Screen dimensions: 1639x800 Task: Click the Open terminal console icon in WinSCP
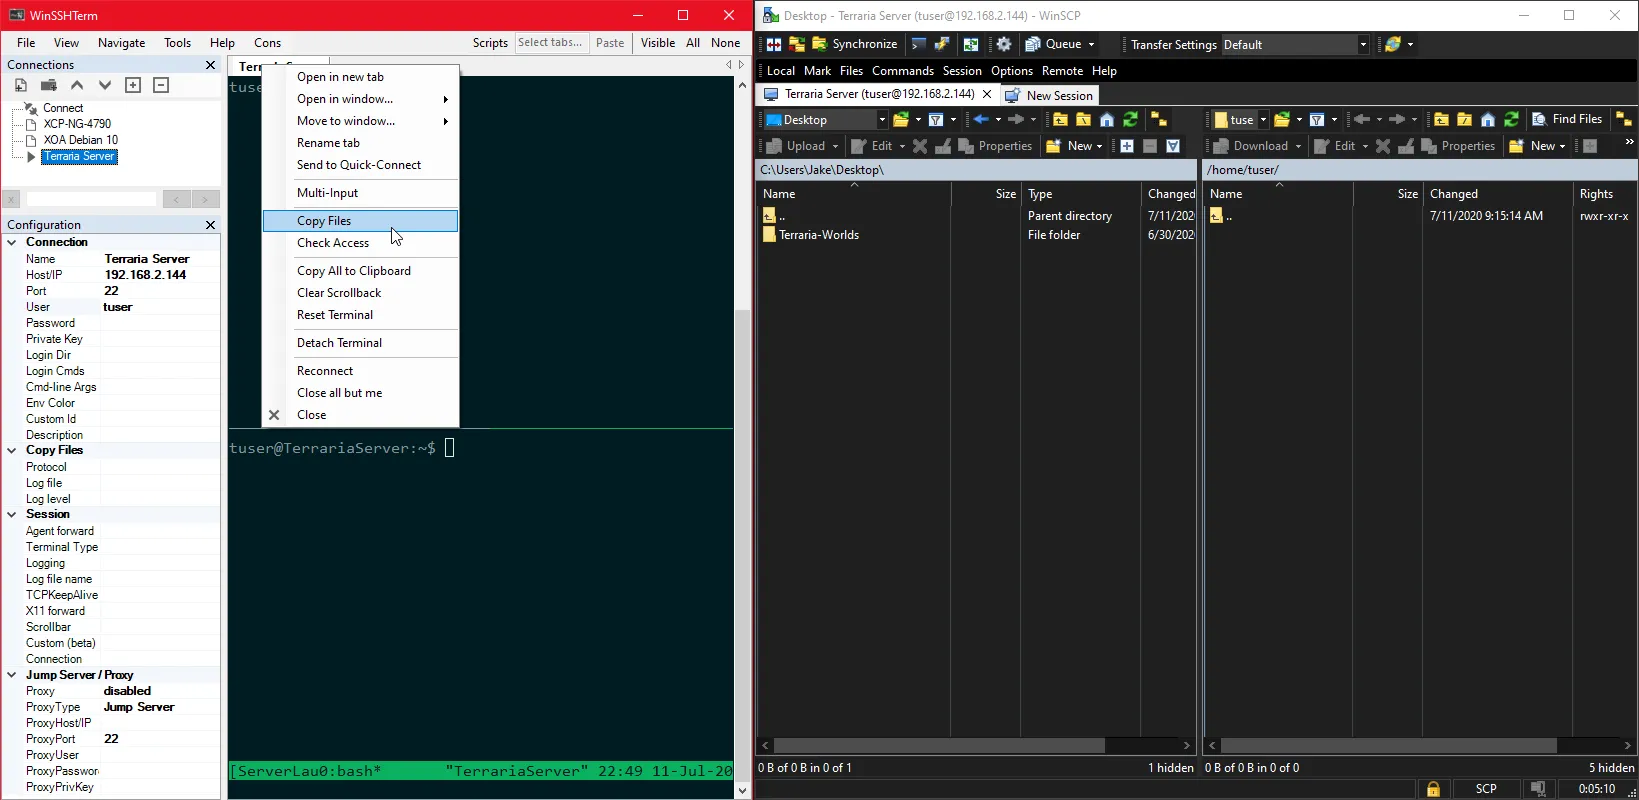(x=918, y=44)
